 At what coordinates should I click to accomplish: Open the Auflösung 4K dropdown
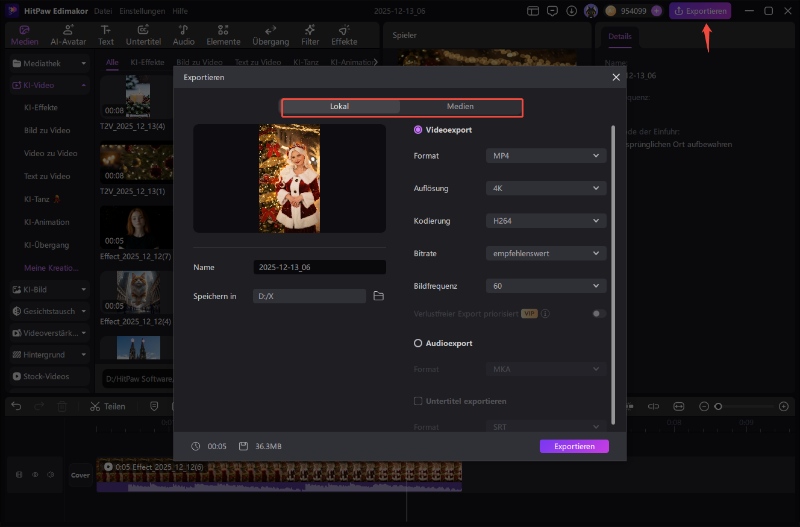pos(546,188)
